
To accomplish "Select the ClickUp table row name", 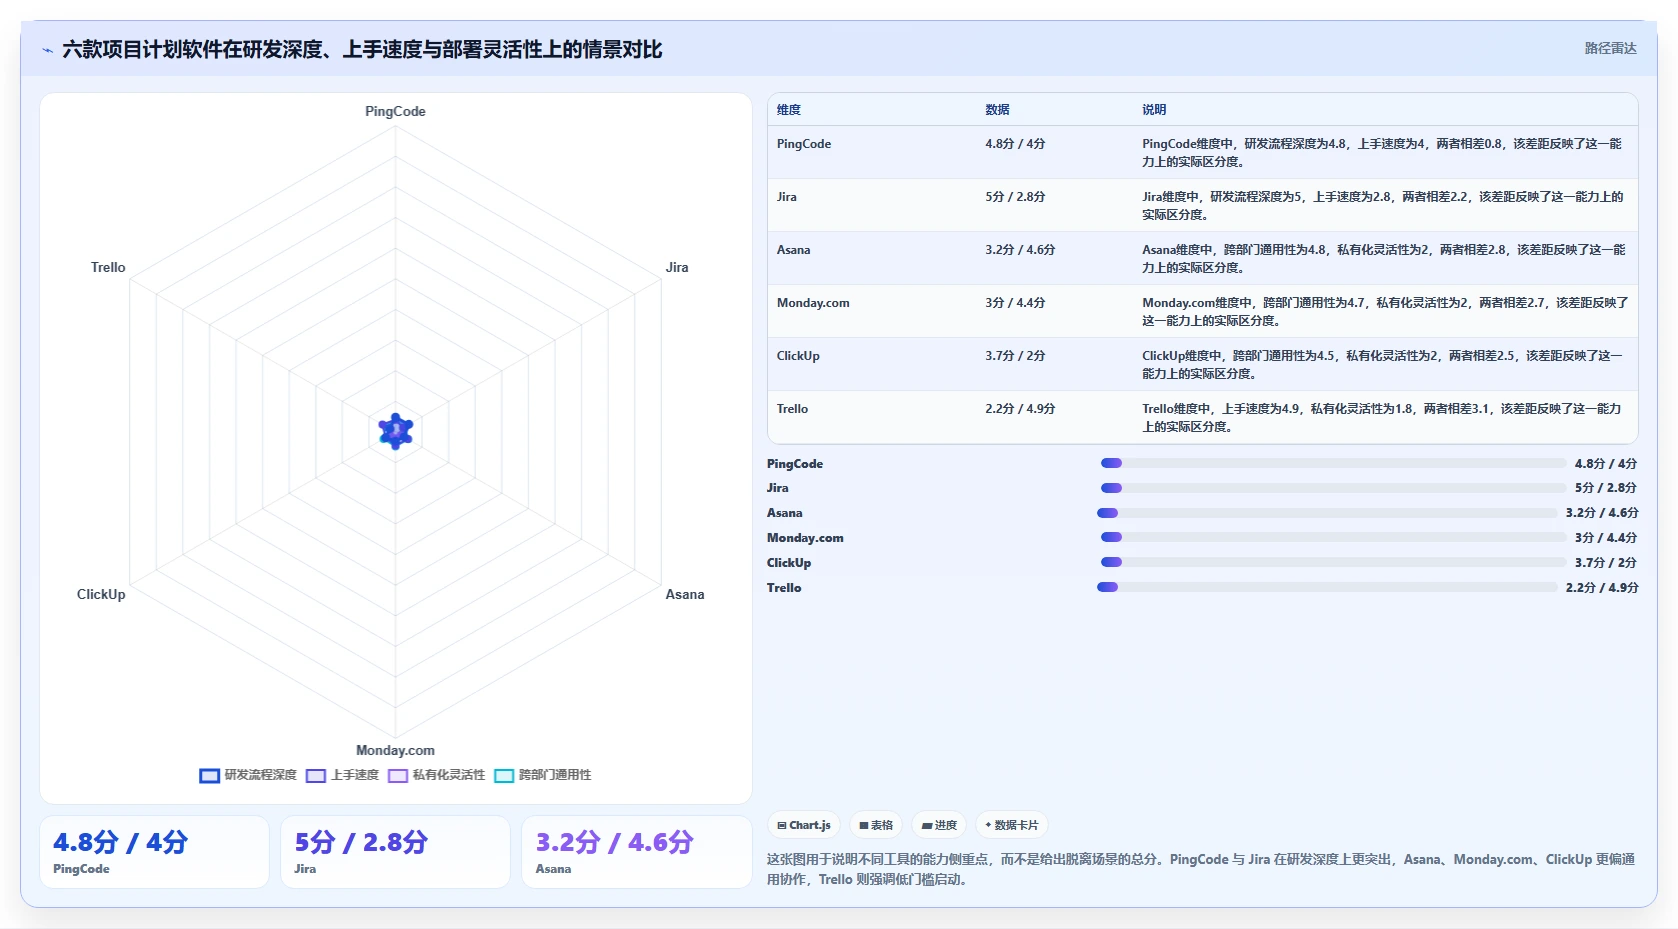I will coord(798,356).
